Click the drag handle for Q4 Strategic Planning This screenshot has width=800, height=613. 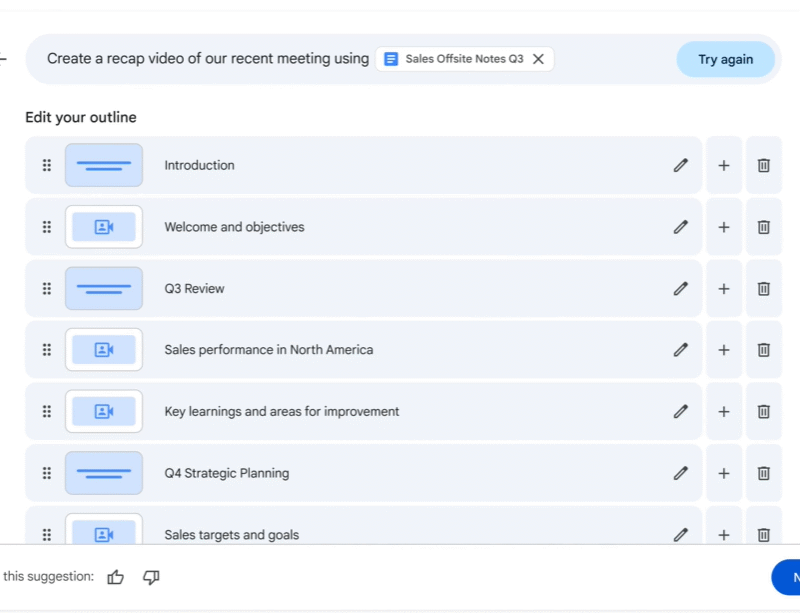[46, 473]
